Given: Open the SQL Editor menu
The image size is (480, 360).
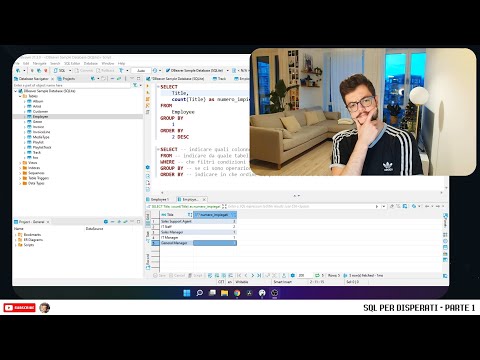Looking at the screenshot, I should point(72,63).
